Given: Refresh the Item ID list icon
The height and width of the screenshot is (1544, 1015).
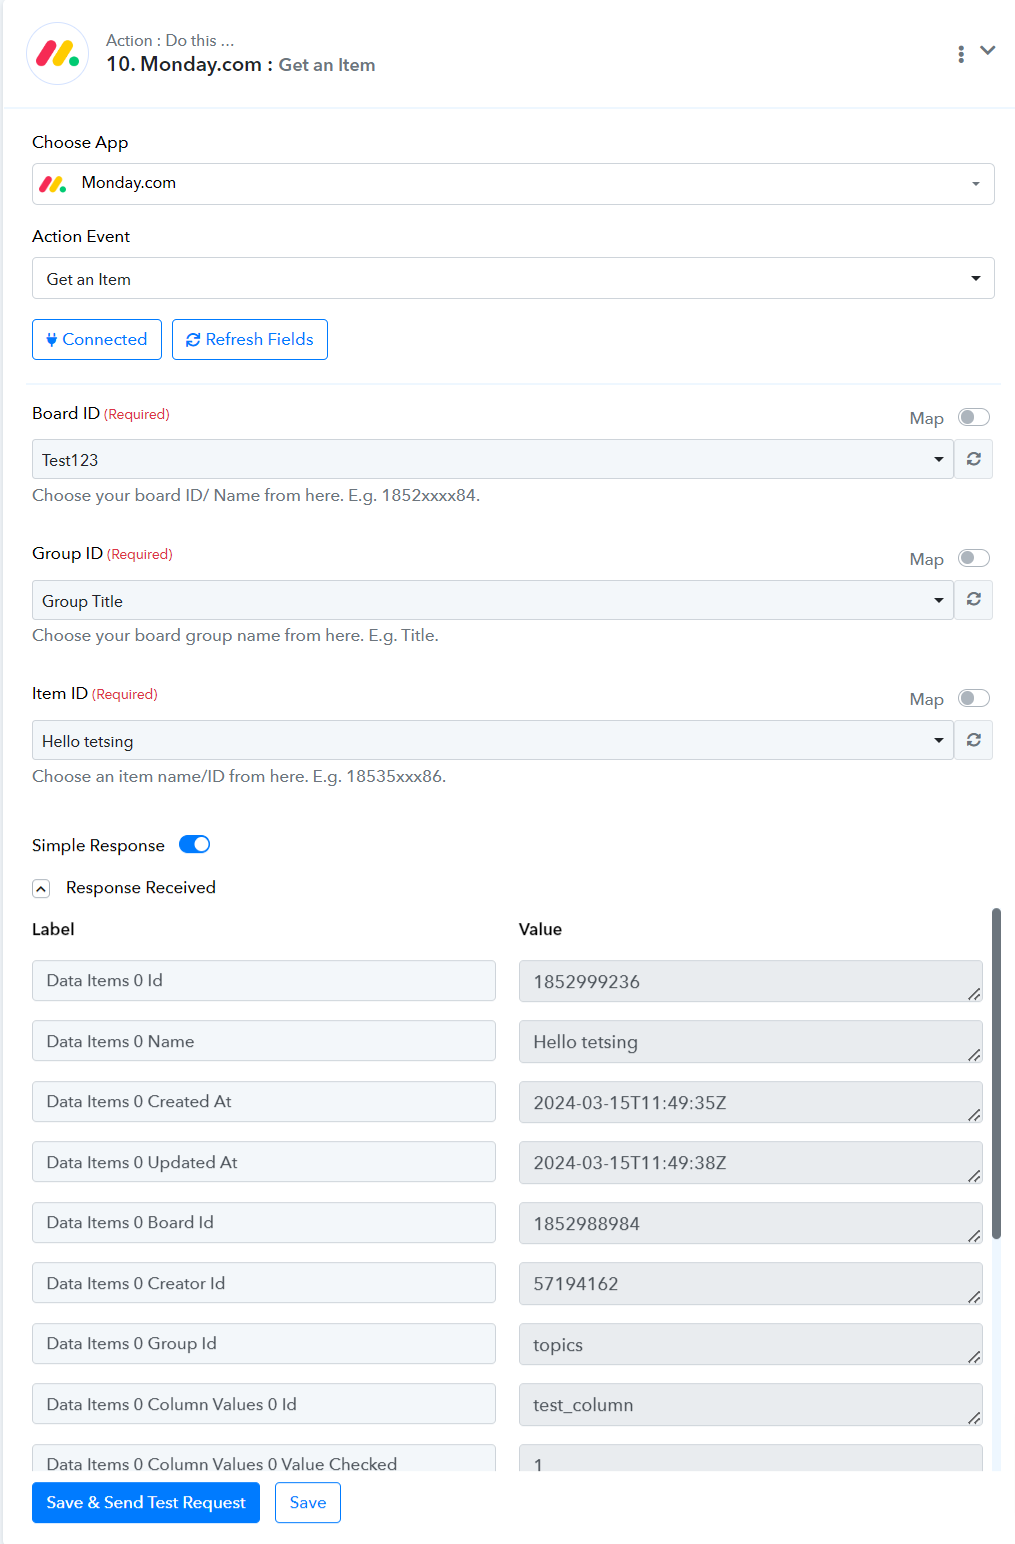Looking at the screenshot, I should tap(974, 740).
